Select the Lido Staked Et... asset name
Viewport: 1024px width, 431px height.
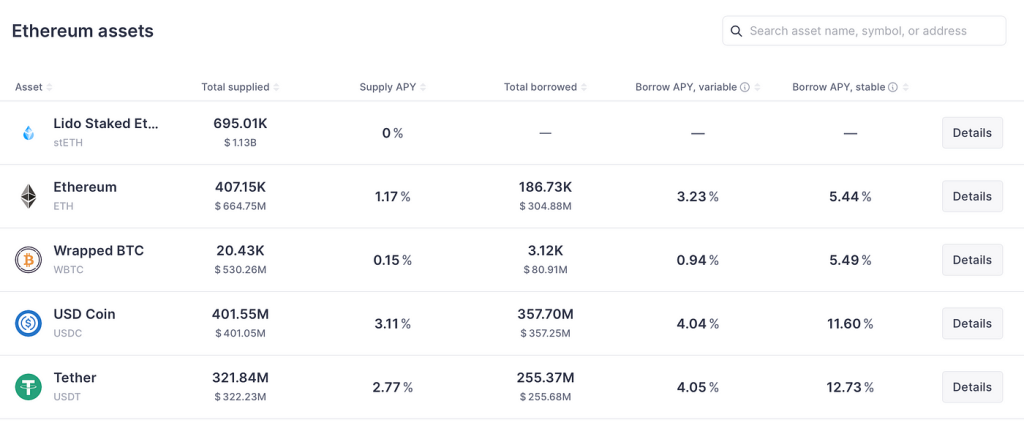[106, 123]
